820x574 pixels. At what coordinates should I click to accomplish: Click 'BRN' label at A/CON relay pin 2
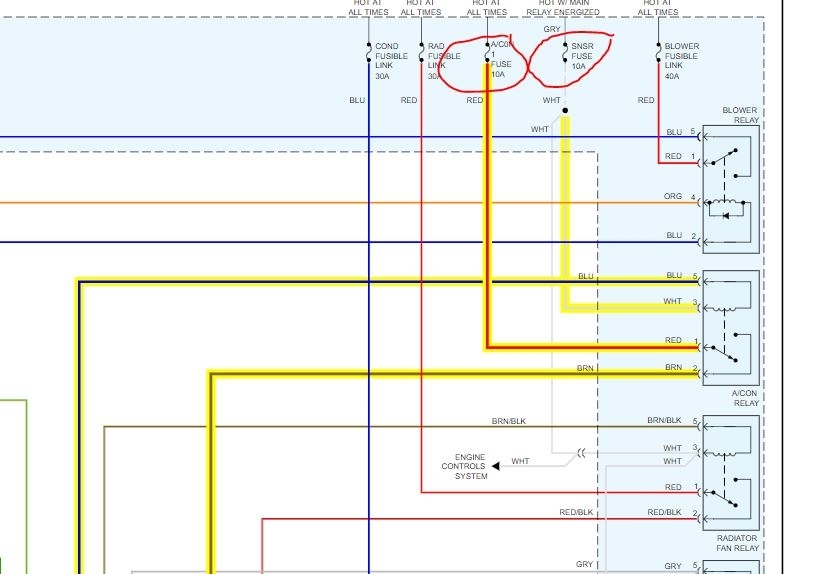(x=674, y=367)
